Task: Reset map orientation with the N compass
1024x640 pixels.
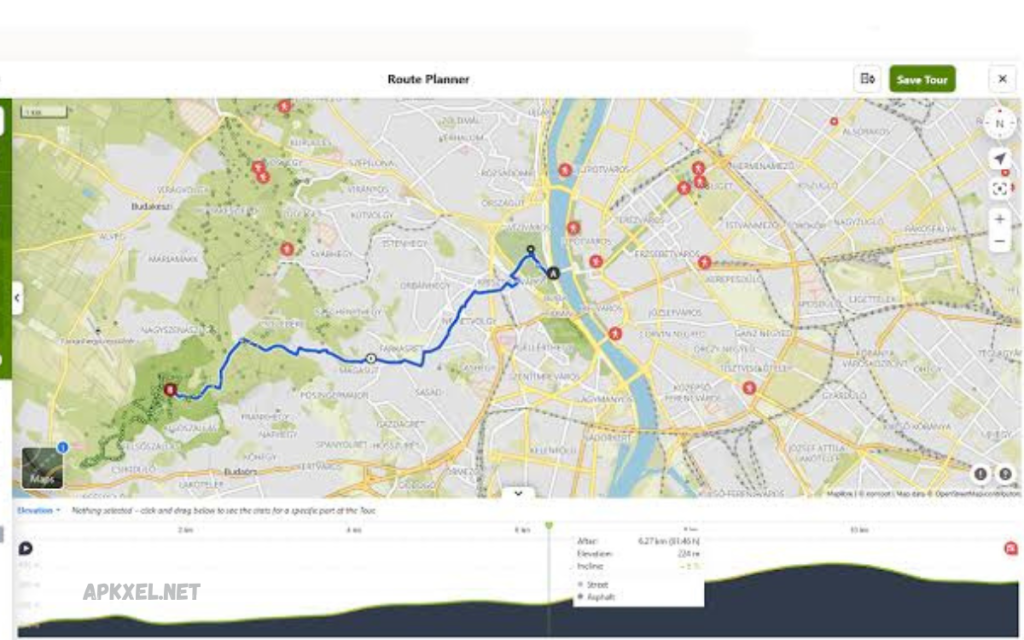Action: click(999, 123)
